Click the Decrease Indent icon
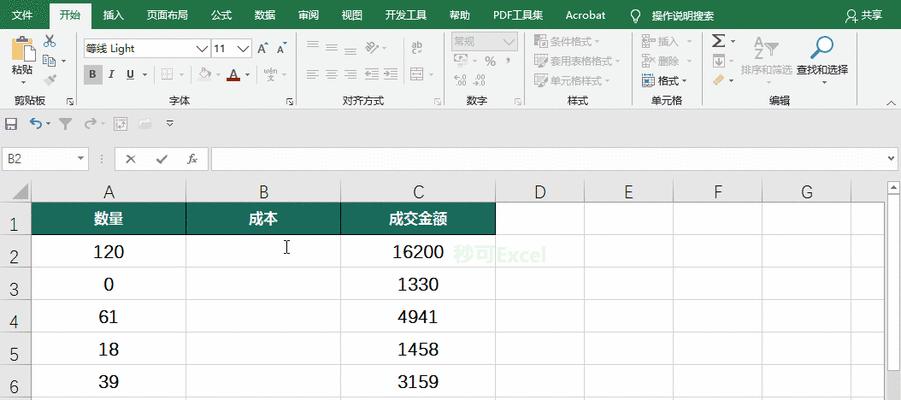 (372, 74)
